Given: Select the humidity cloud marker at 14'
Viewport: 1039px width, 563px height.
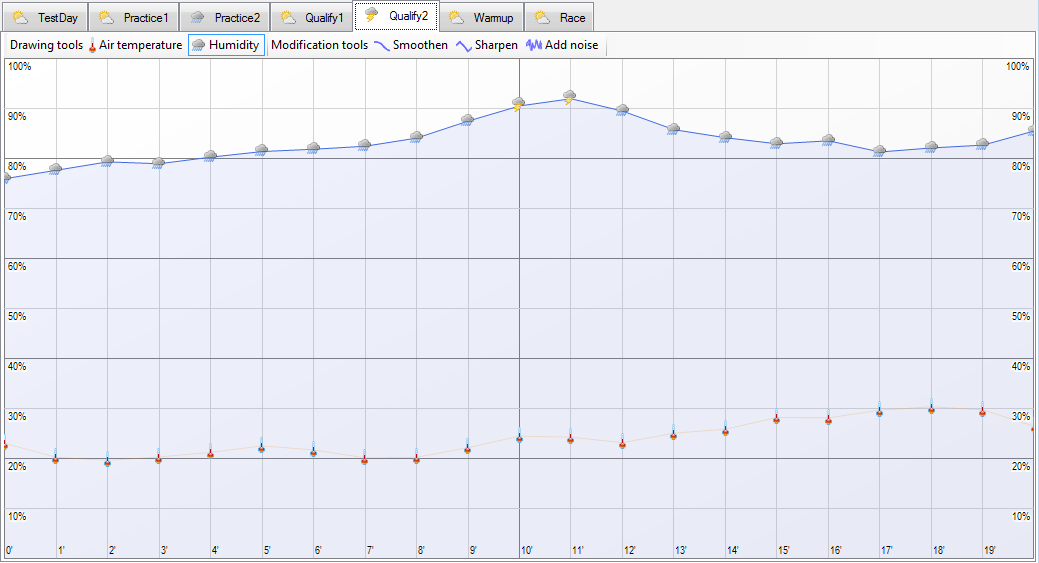Looking at the screenshot, I should 726,137.
